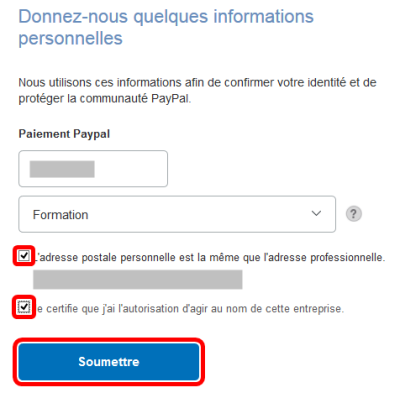This screenshot has width=400, height=398.
Task: Click the chevron arrow in Formation dropdown
Action: (316, 213)
